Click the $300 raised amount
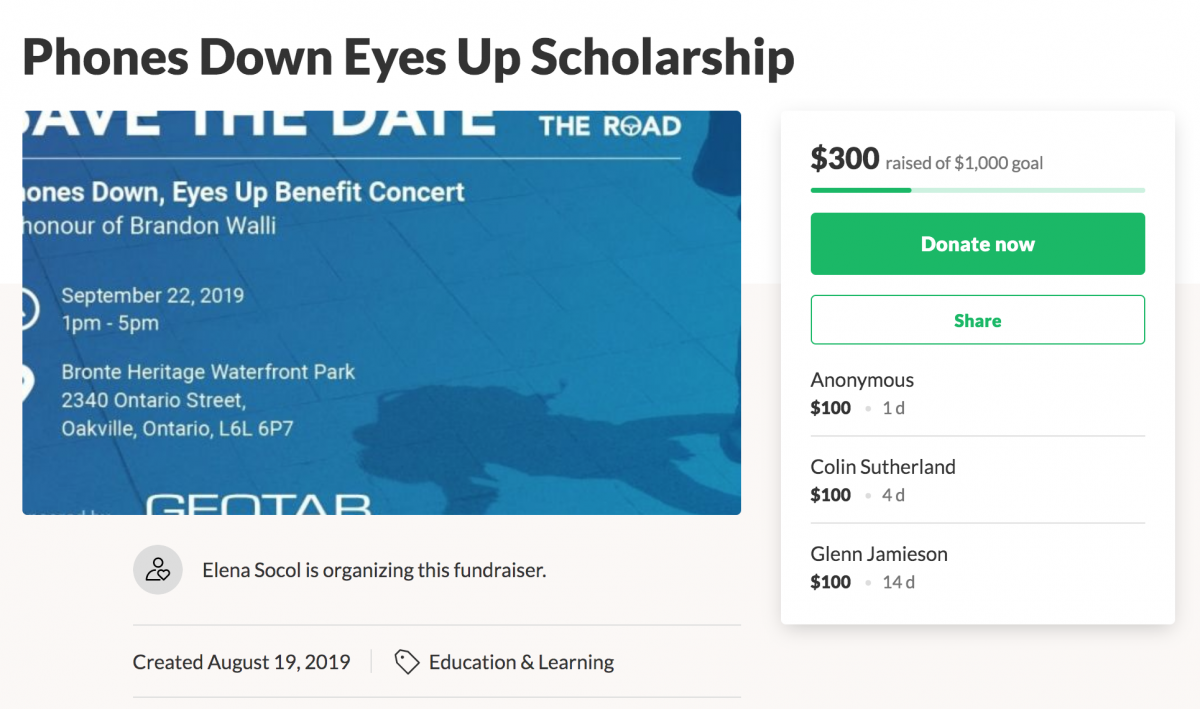This screenshot has width=1200, height=709. [845, 158]
